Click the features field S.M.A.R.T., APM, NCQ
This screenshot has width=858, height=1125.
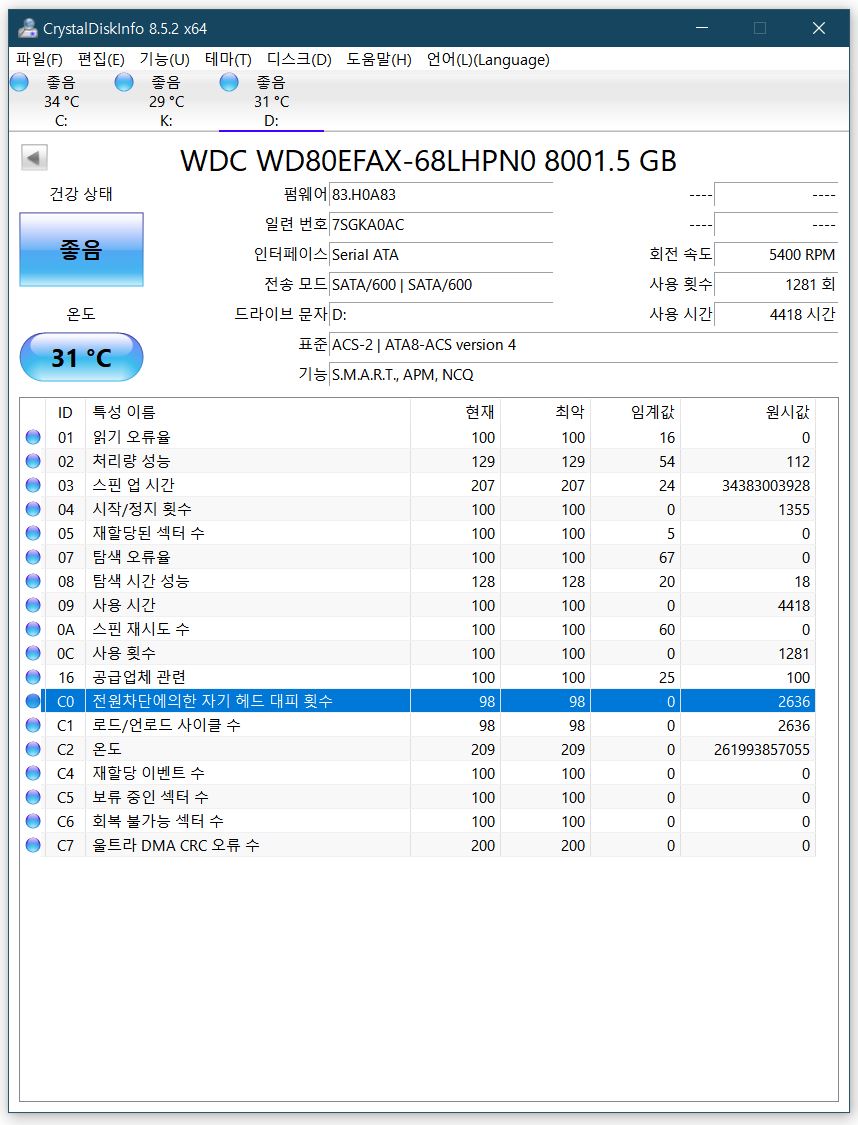(583, 375)
